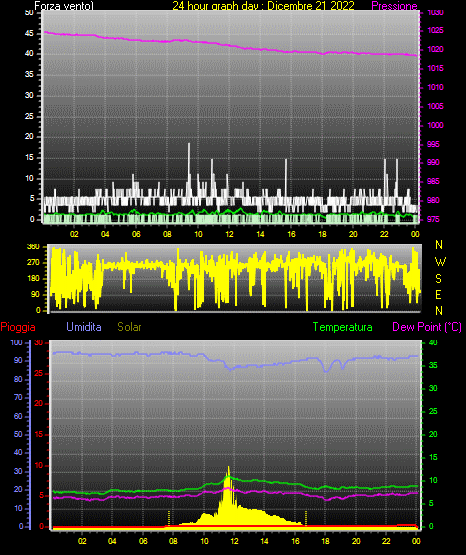This screenshot has width=466, height=555.
Task: Select the Umidita legend label
Action: [84, 327]
